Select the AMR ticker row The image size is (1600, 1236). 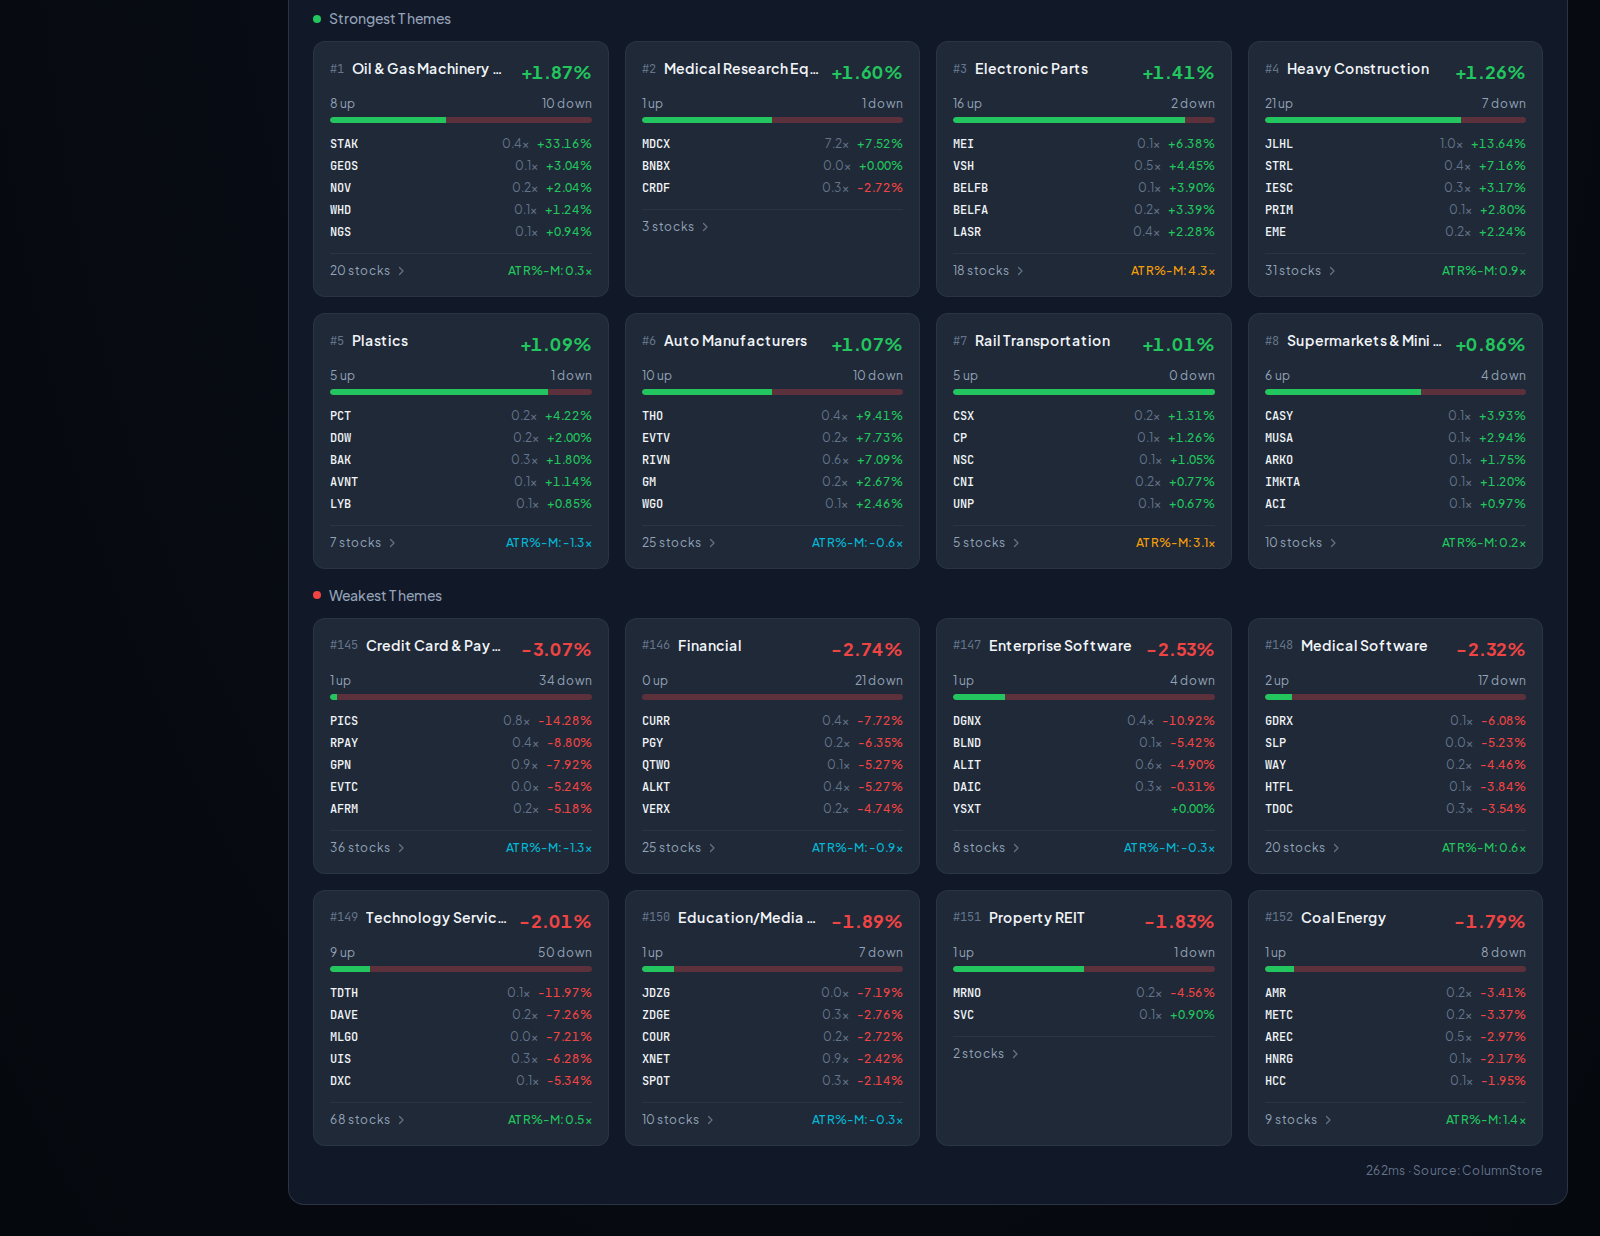point(1395,993)
